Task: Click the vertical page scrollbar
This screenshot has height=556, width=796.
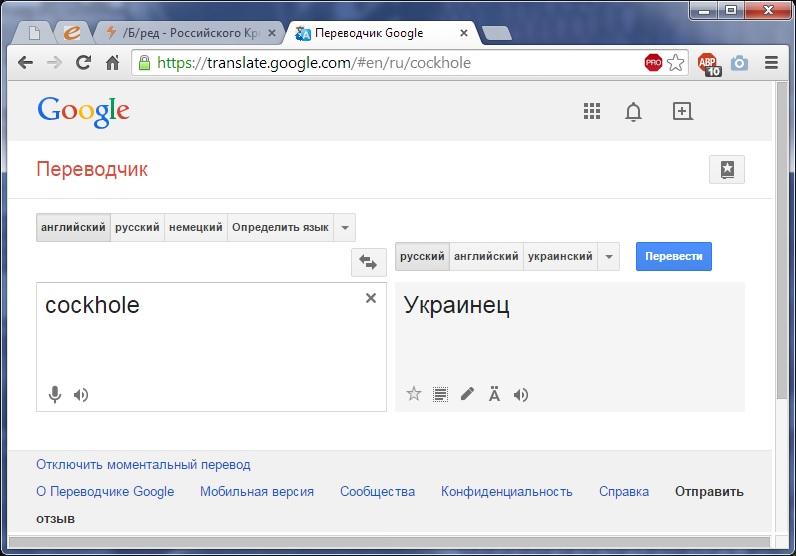Action: (782, 239)
